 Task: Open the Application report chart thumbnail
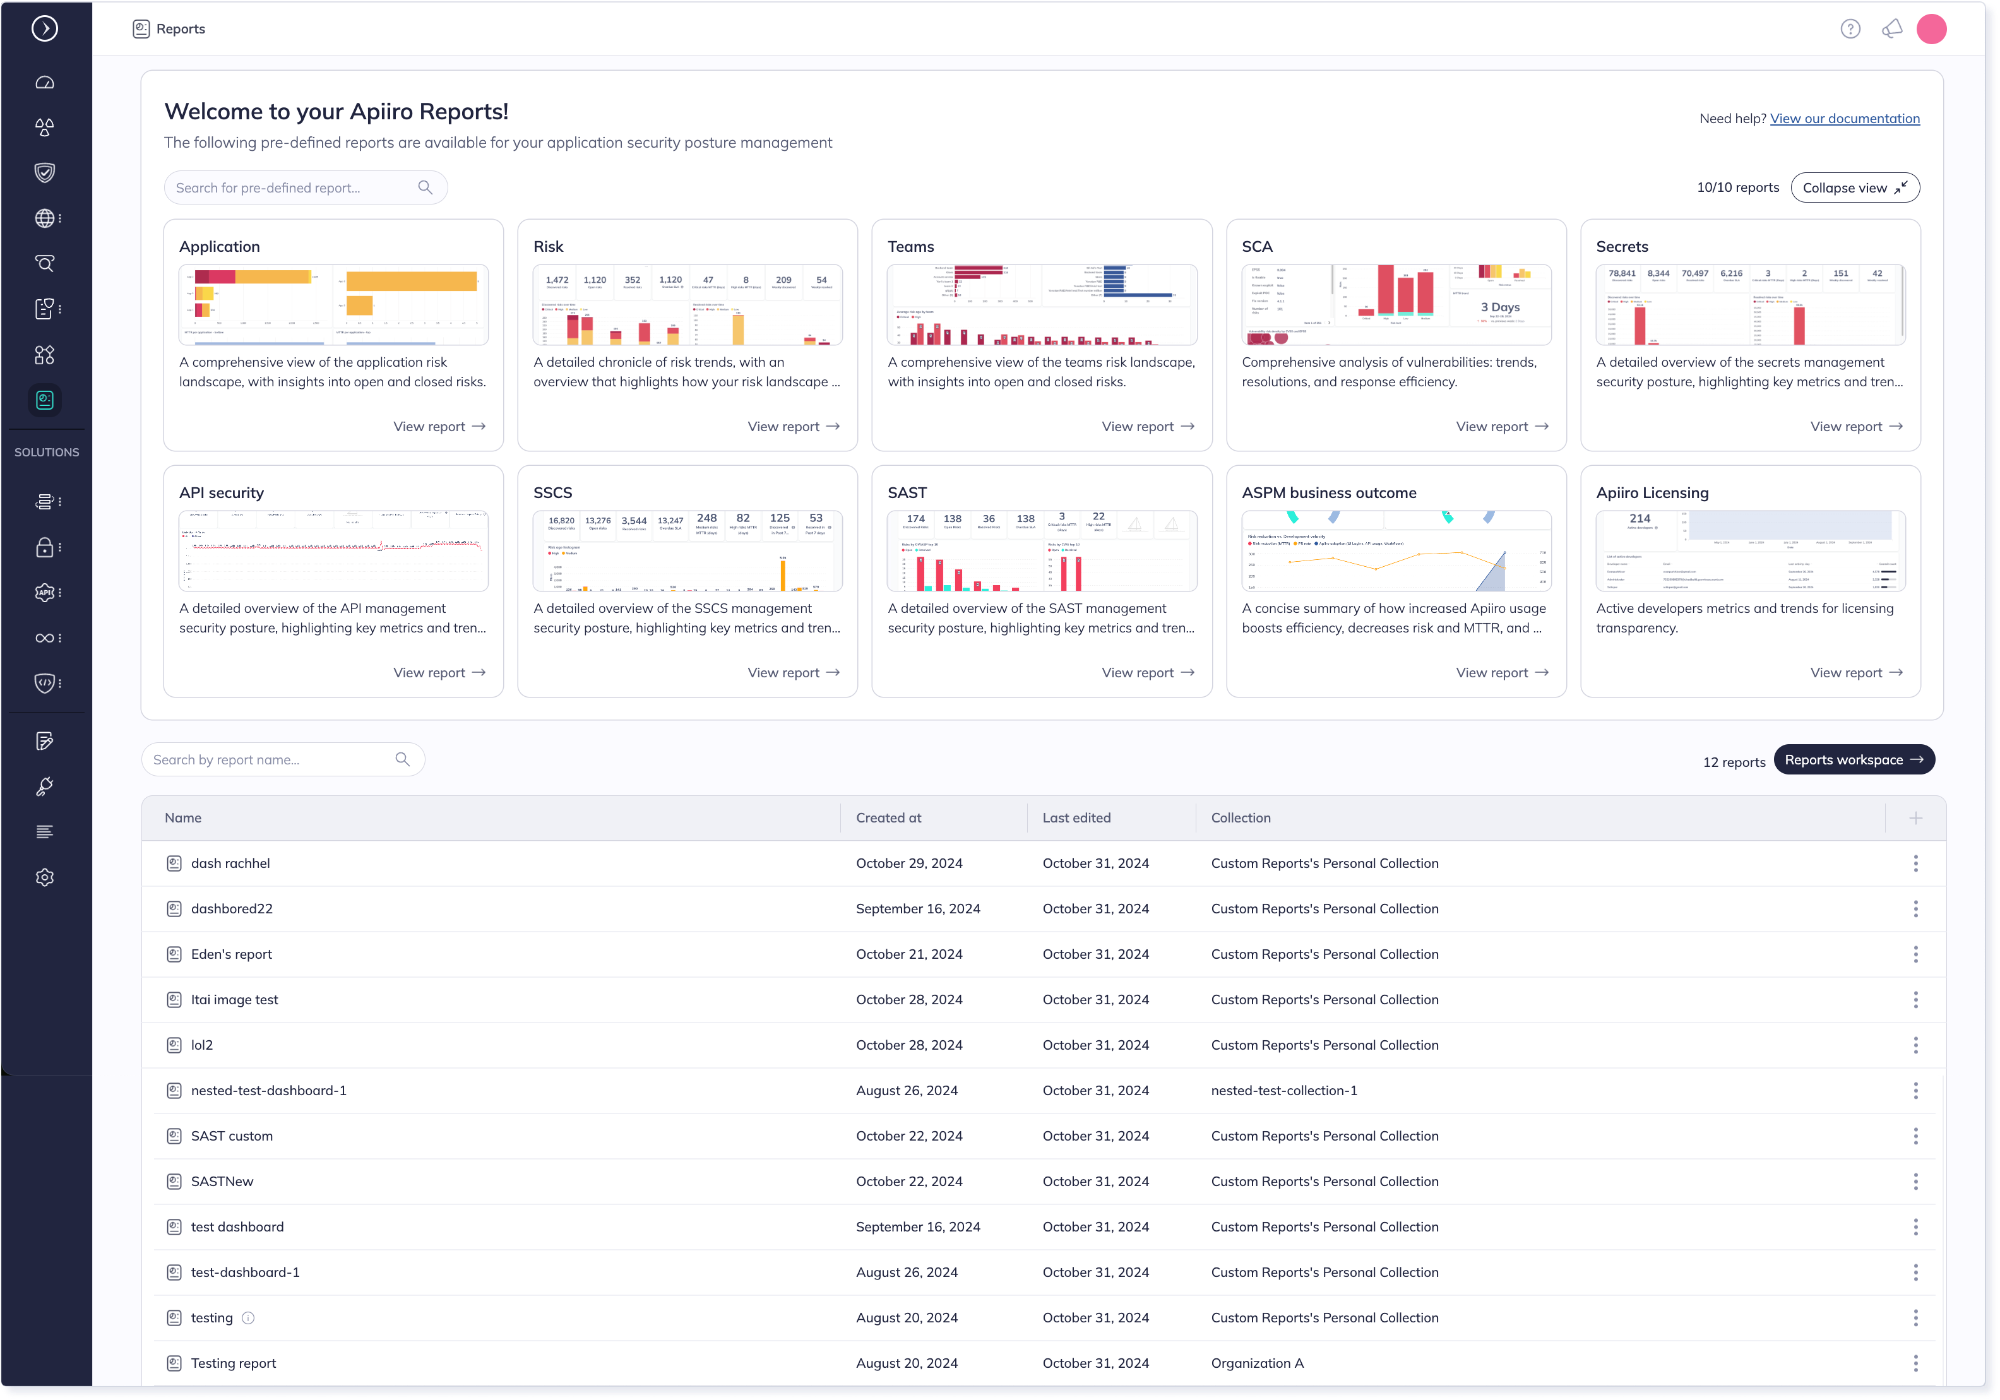point(333,305)
